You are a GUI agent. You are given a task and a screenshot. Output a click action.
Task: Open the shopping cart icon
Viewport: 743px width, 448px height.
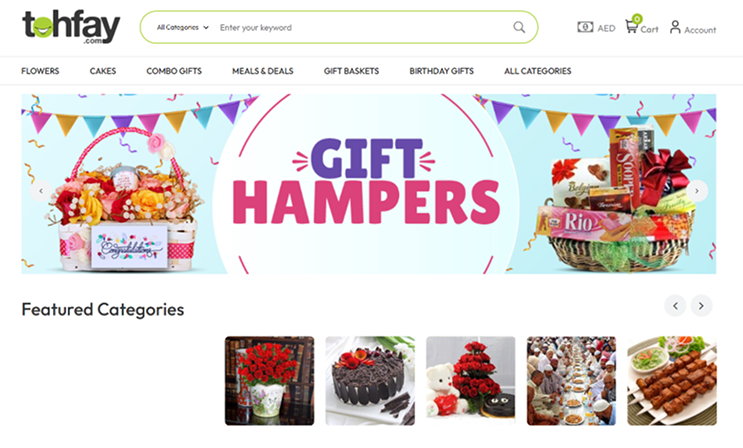tap(631, 26)
